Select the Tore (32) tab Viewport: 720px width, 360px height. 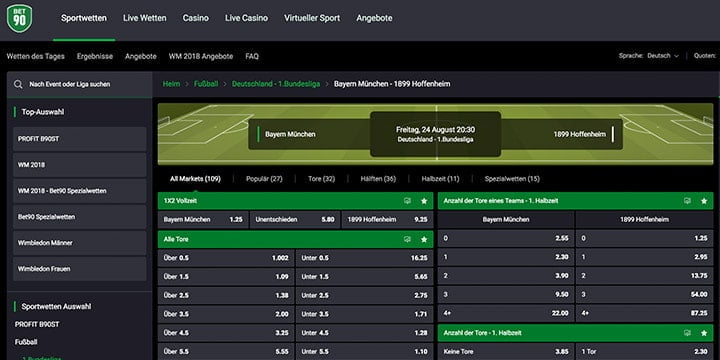click(321, 179)
